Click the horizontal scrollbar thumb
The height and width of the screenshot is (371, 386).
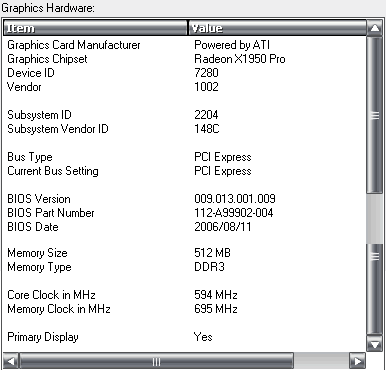point(156,361)
